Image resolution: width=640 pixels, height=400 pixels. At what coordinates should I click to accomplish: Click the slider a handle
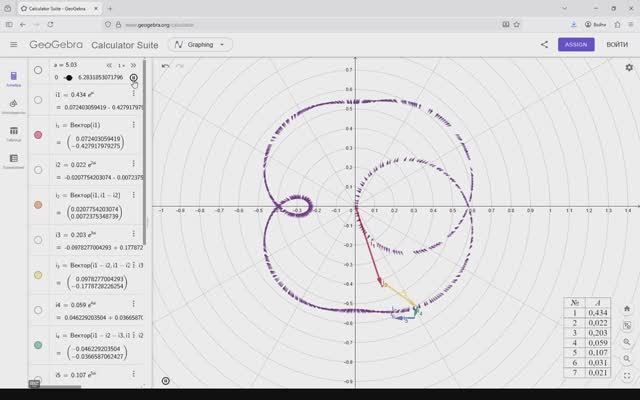click(69, 78)
